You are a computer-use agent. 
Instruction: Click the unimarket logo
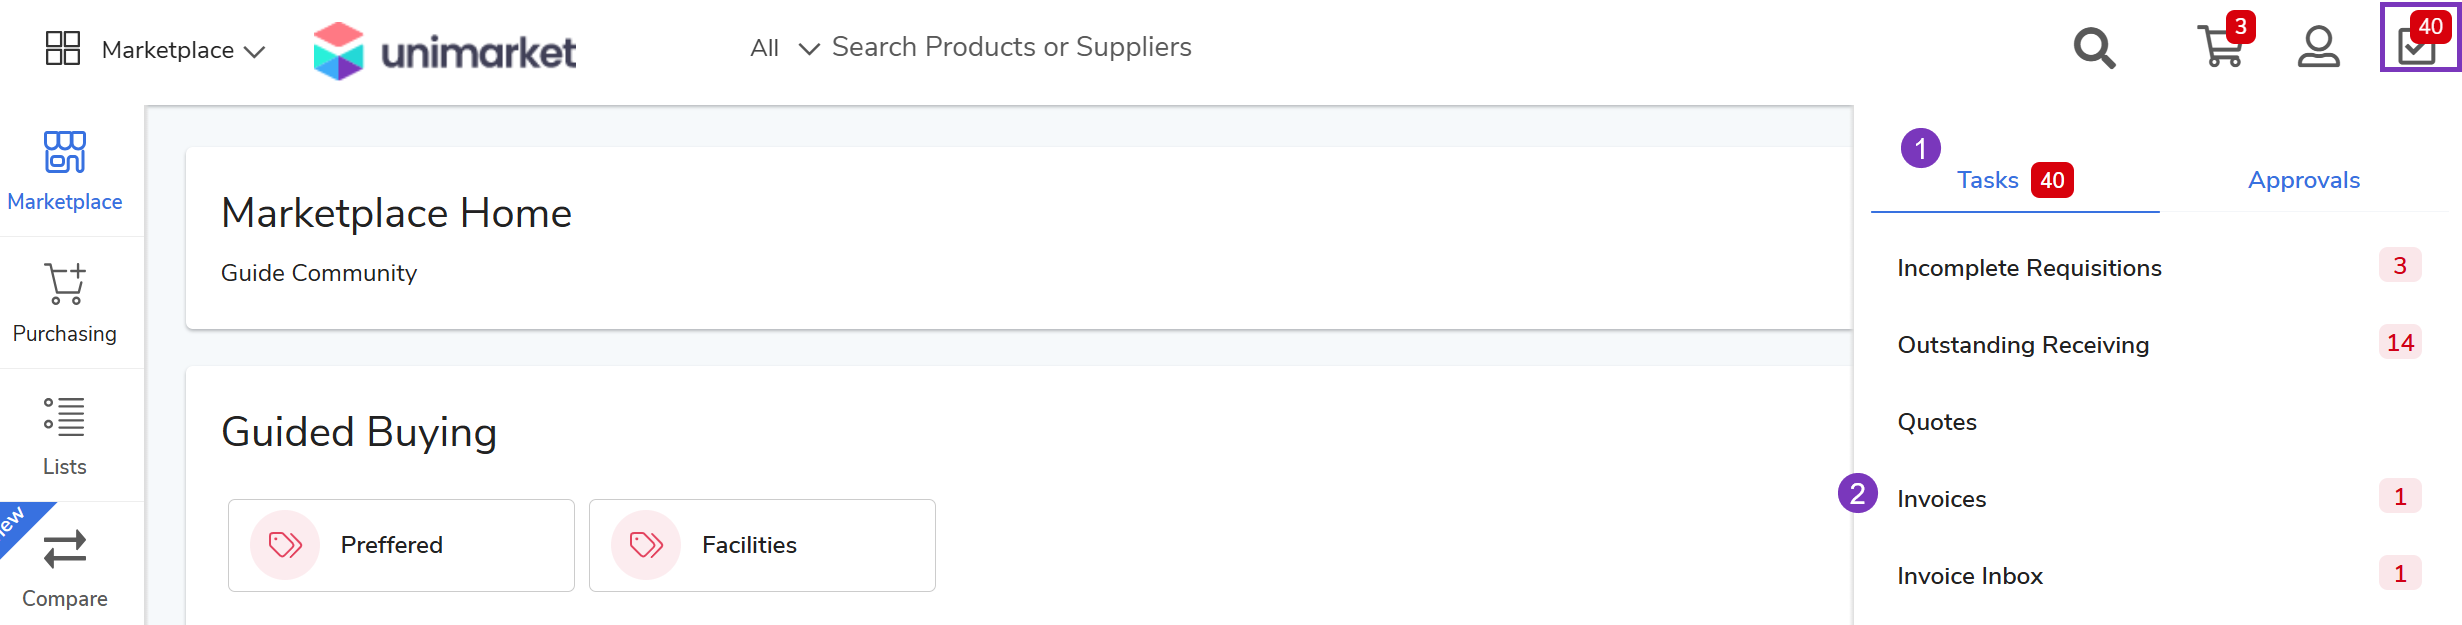[x=445, y=50]
